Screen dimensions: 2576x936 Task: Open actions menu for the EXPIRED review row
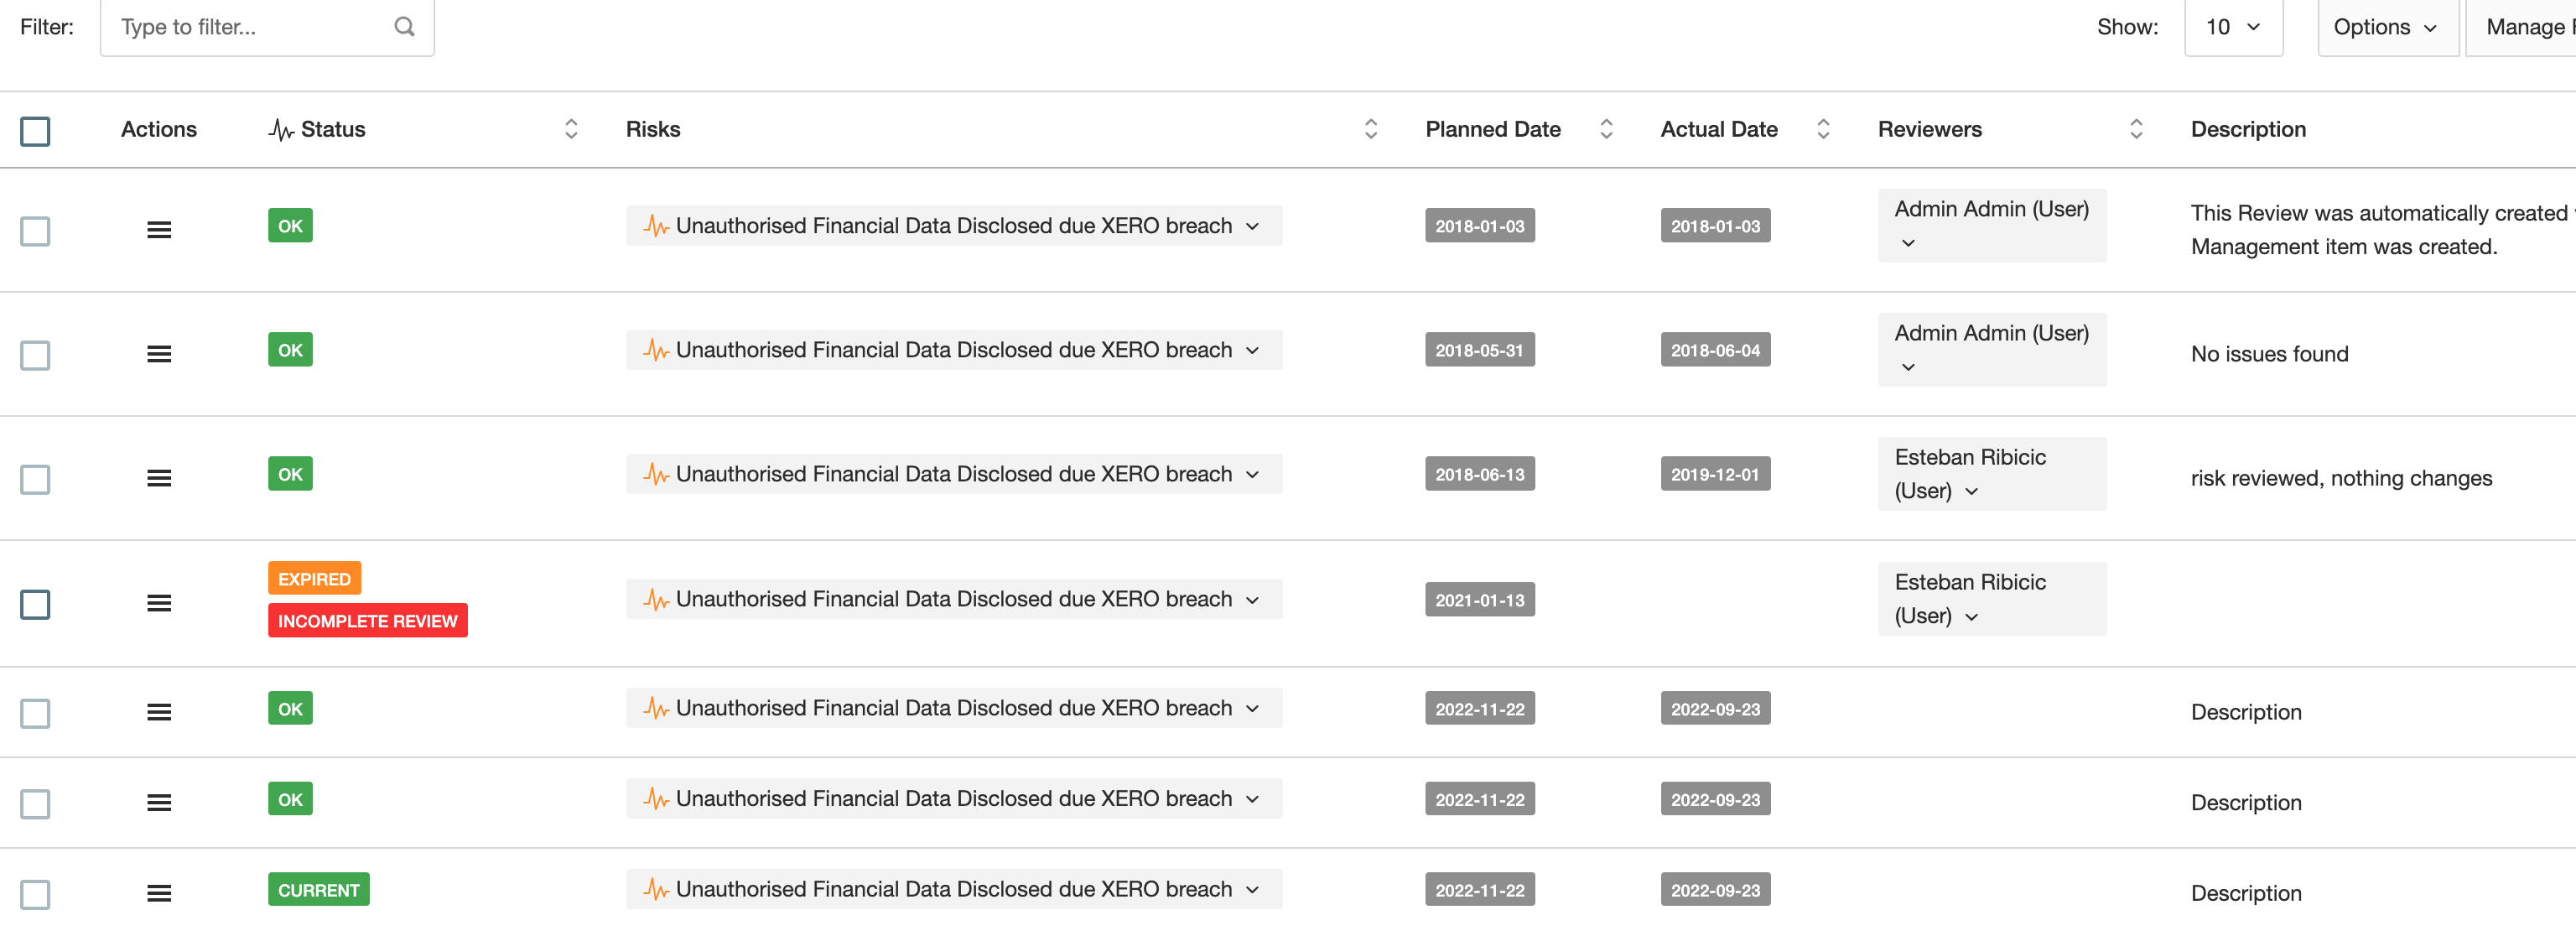159,603
